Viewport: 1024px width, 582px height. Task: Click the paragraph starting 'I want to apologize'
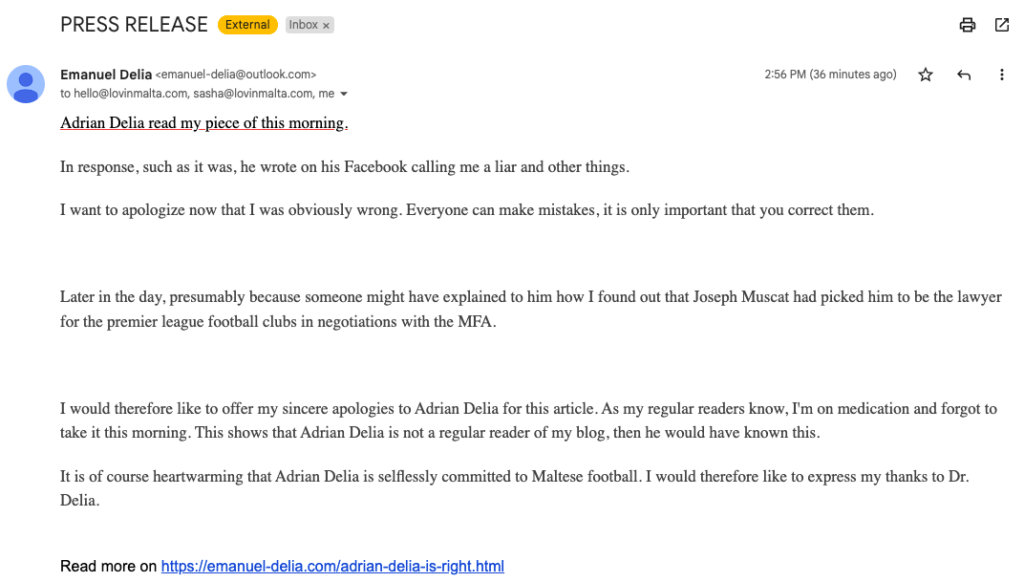[466, 211]
